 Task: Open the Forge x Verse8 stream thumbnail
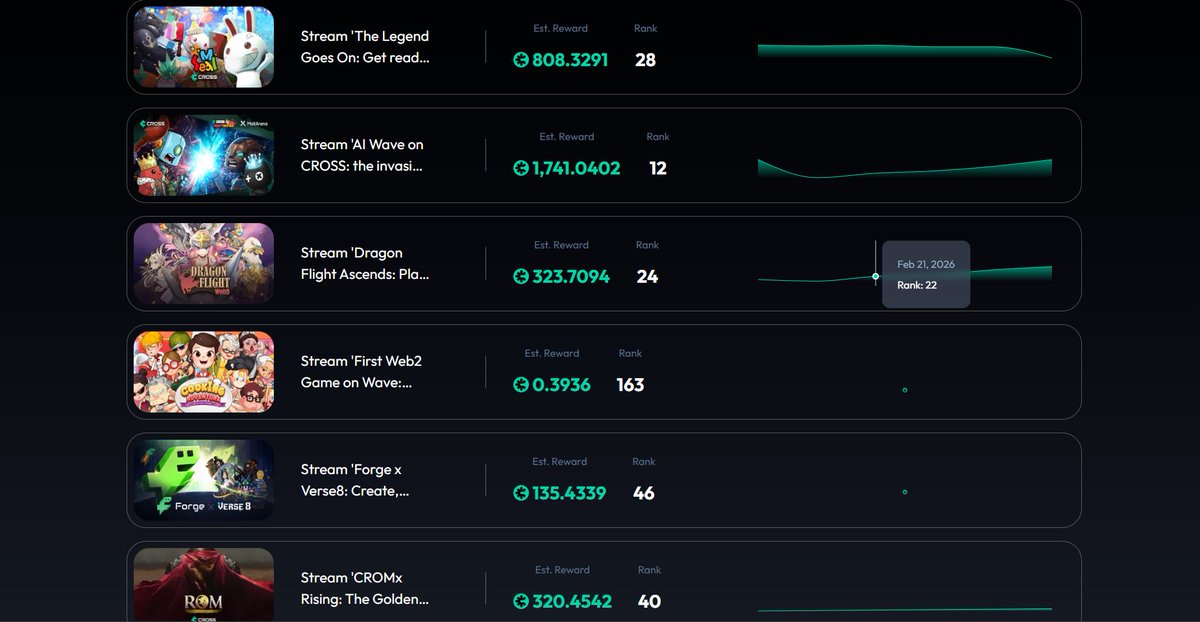[204, 480]
